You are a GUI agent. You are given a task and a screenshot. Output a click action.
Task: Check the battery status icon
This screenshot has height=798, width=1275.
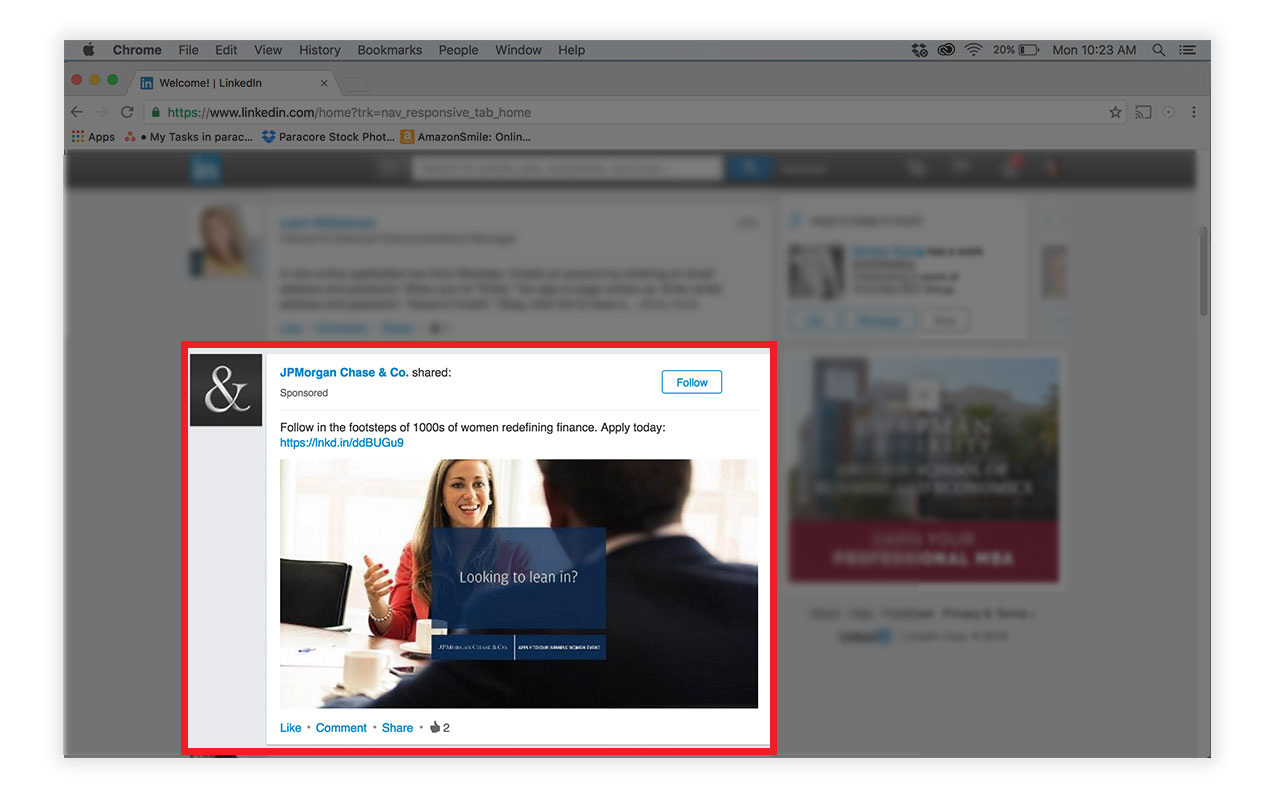pos(1030,50)
